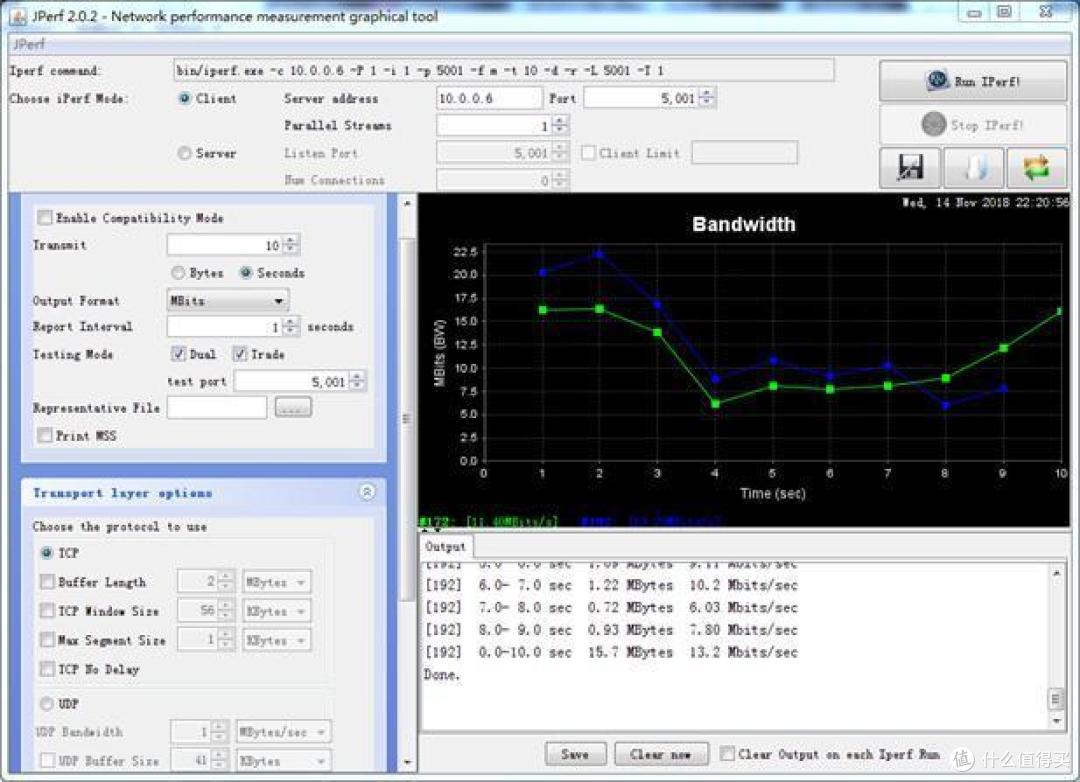Viewport: 1080px width, 782px height.
Task: Increase the Port spinner value
Action: [x=708, y=94]
